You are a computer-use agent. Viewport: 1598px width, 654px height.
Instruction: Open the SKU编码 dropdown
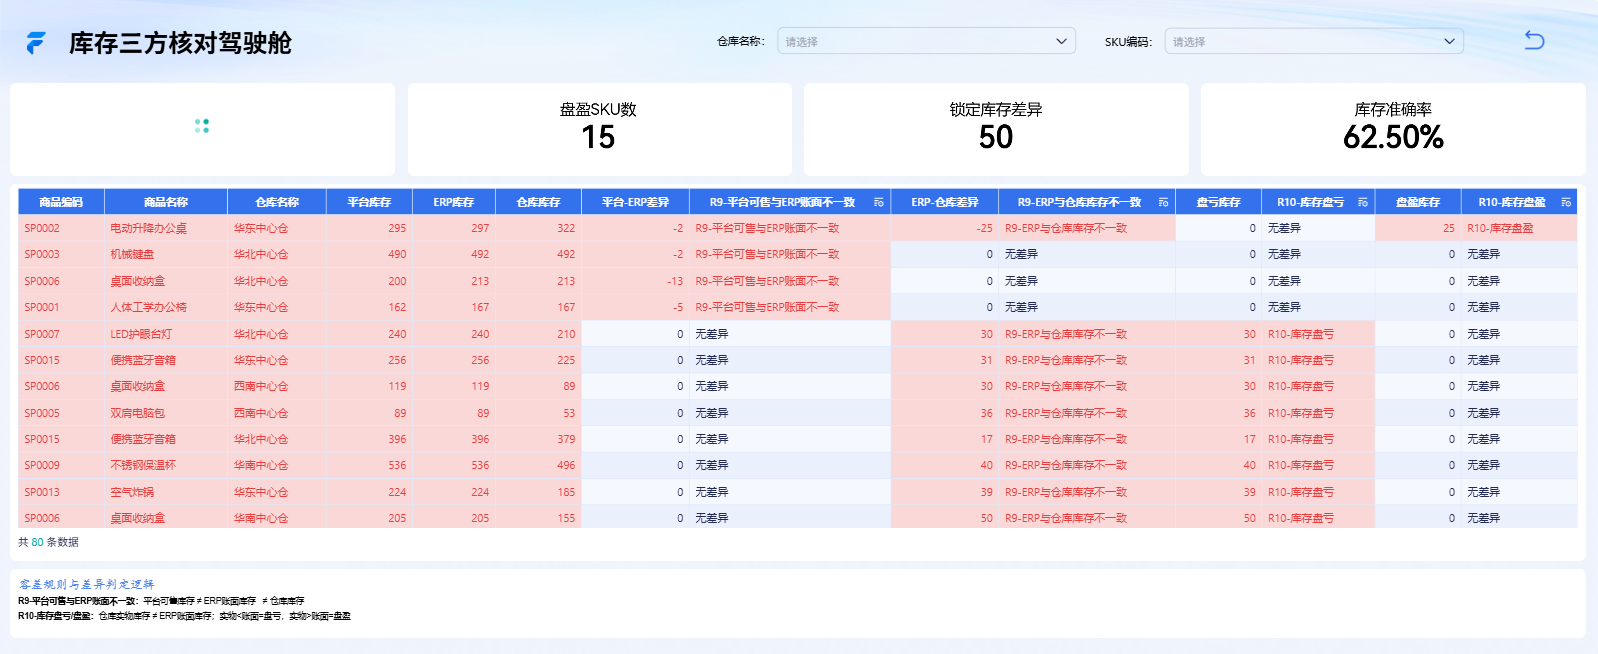pos(1314,41)
